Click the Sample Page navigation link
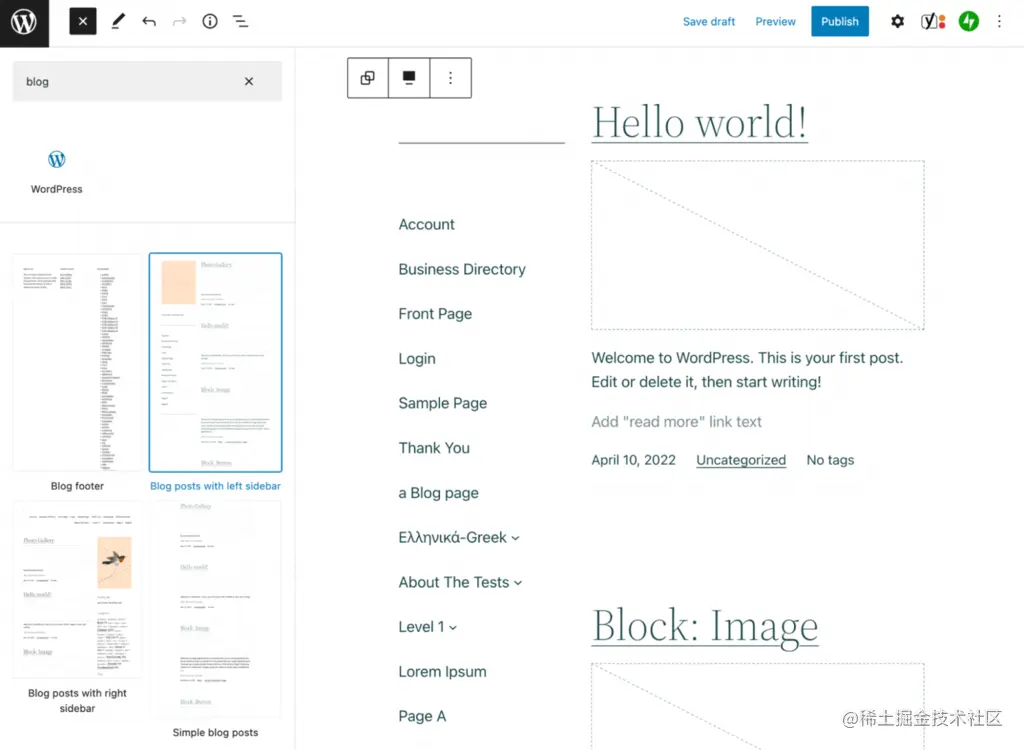This screenshot has height=750, width=1024. pyautogui.click(x=443, y=403)
